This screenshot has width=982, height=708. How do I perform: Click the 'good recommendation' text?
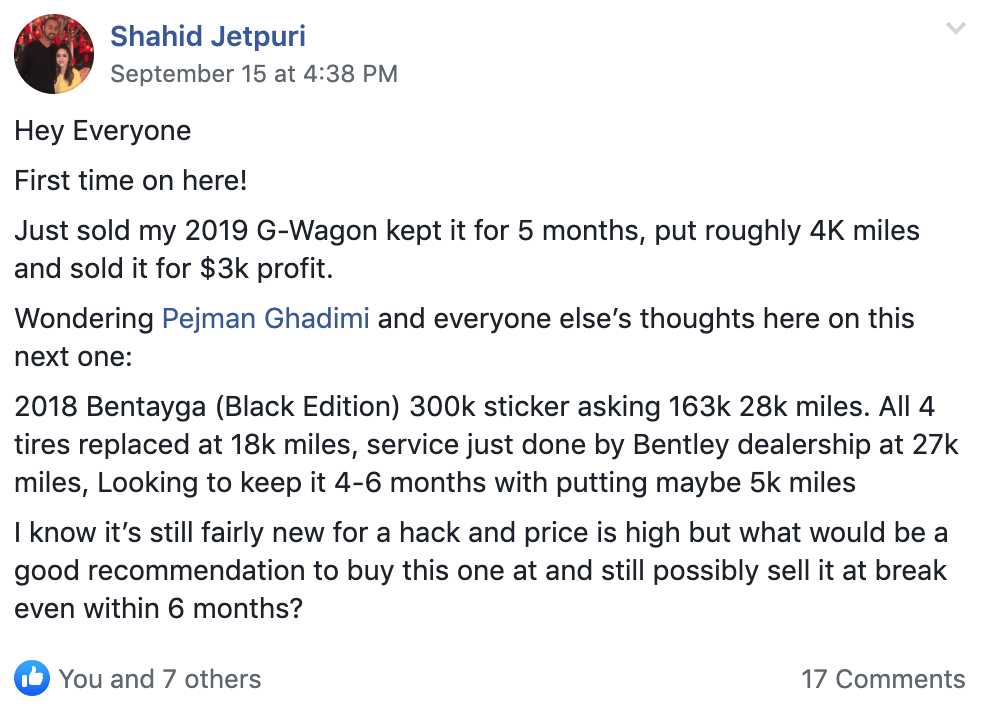click(x=160, y=570)
